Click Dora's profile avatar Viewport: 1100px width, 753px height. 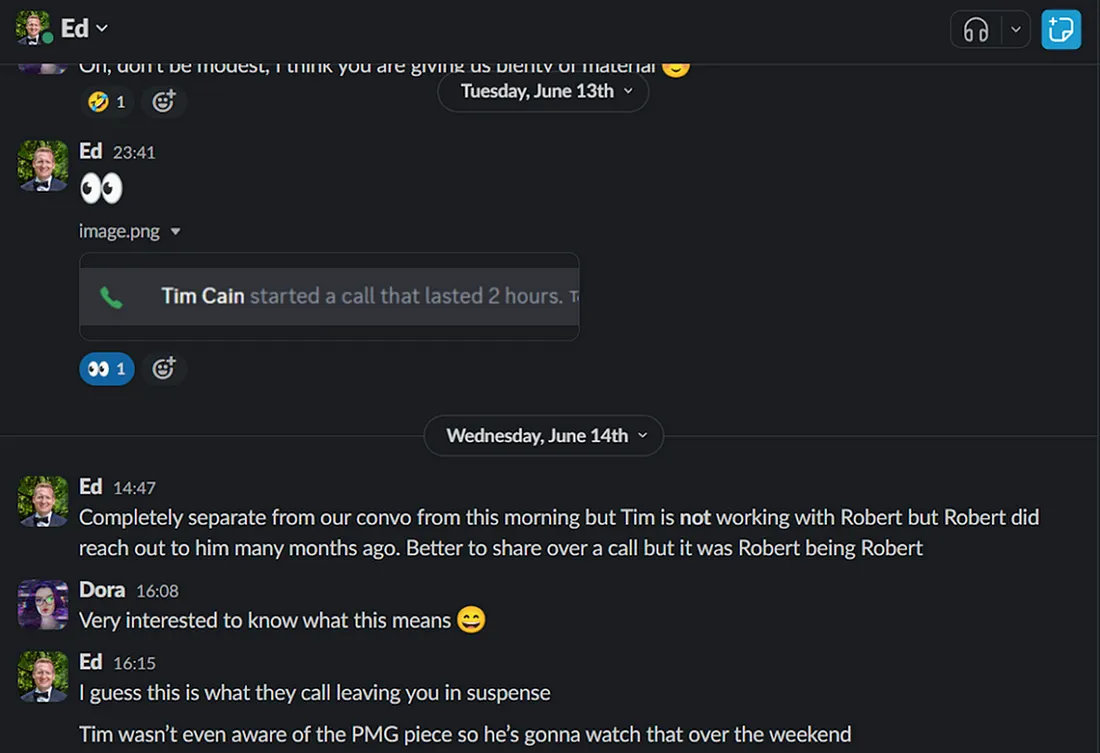click(43, 604)
